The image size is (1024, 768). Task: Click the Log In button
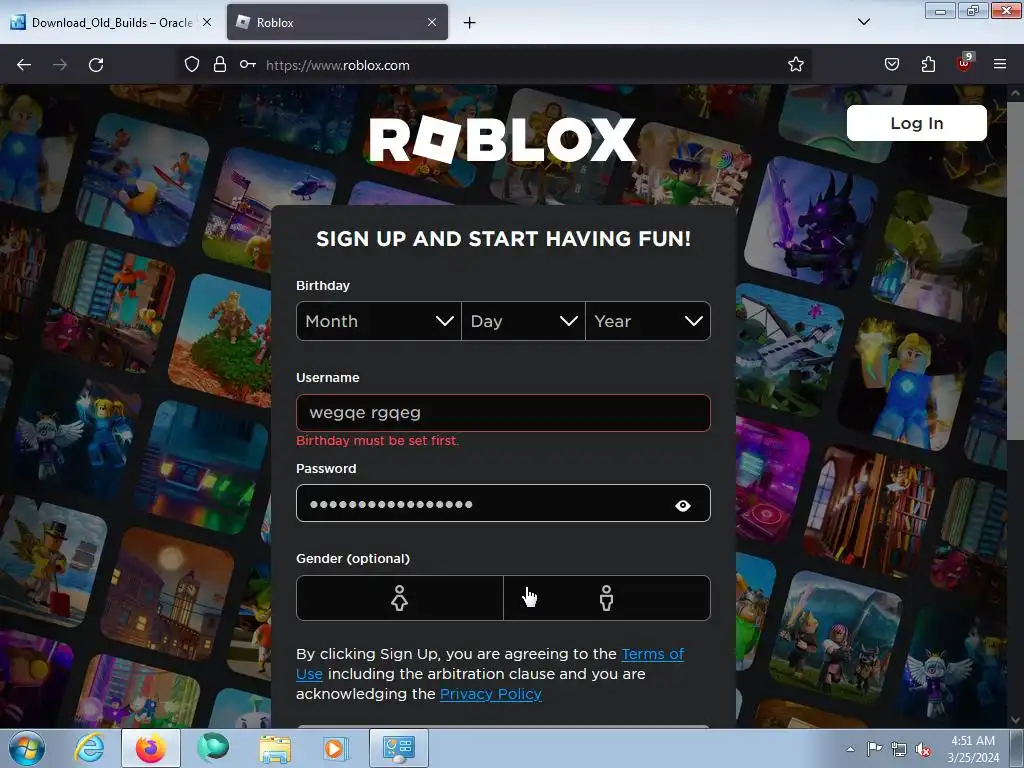click(916, 123)
